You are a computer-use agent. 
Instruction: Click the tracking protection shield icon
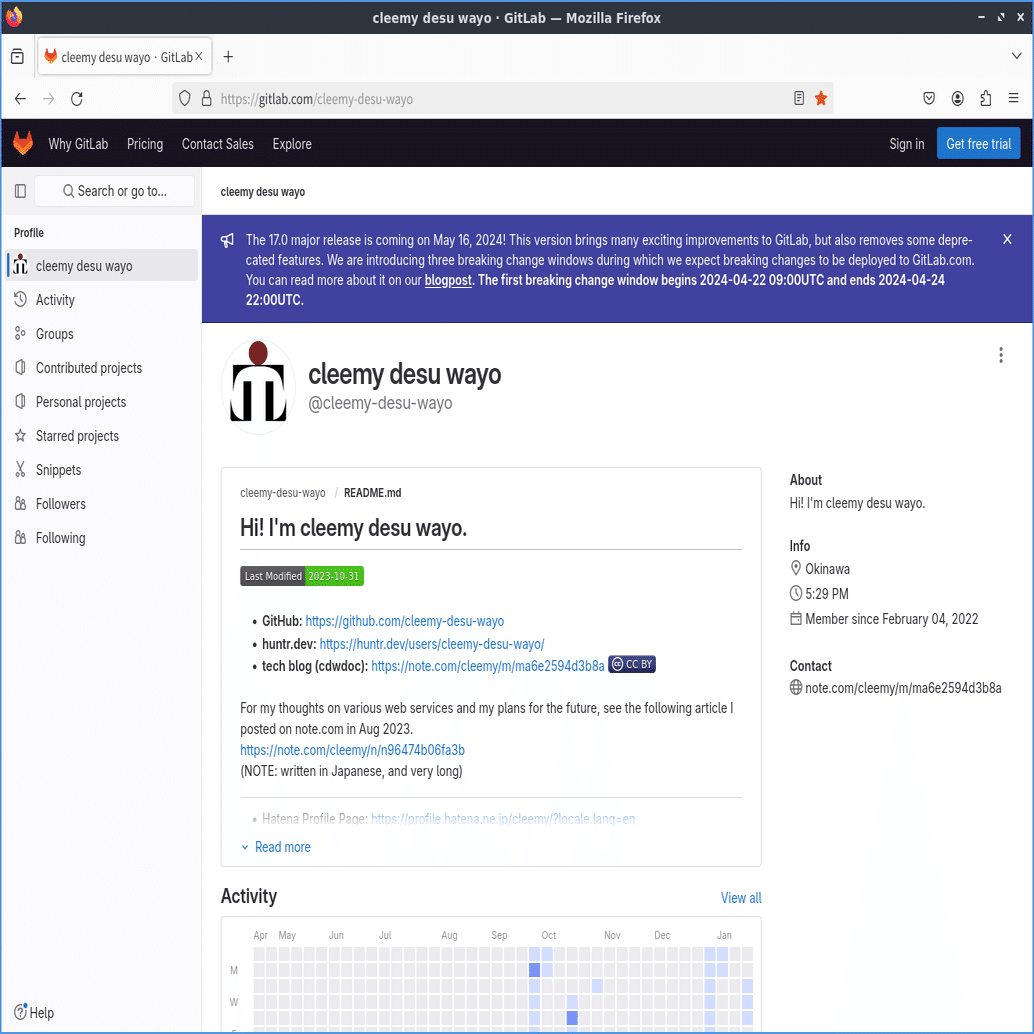[x=185, y=99]
